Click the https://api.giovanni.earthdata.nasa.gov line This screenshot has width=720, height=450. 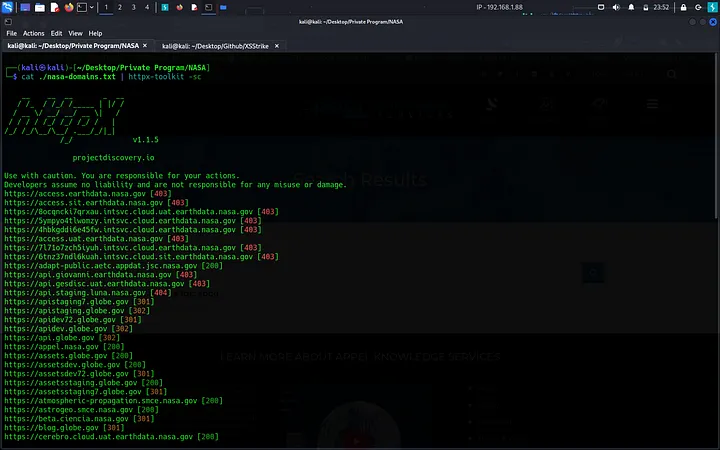tap(101, 275)
